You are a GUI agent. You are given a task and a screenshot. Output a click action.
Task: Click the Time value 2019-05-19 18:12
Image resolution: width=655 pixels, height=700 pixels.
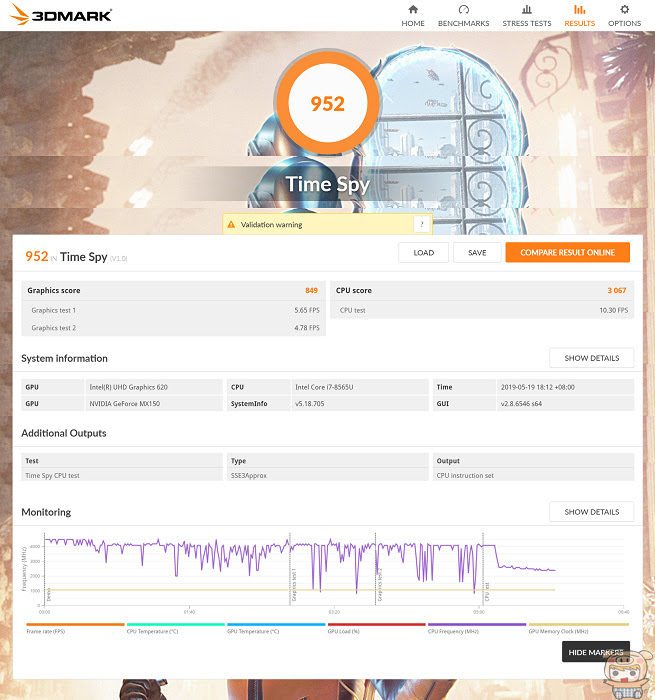pos(565,387)
